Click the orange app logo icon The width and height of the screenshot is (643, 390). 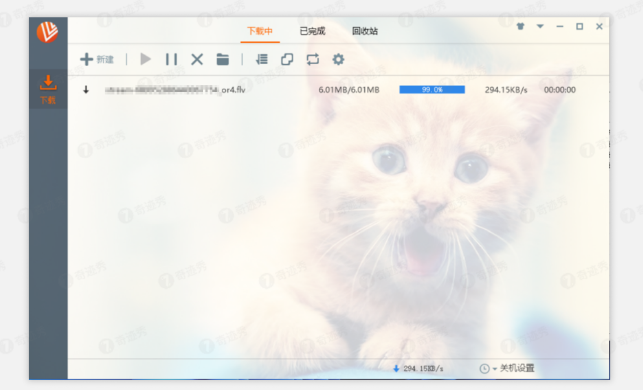pyautogui.click(x=47, y=32)
